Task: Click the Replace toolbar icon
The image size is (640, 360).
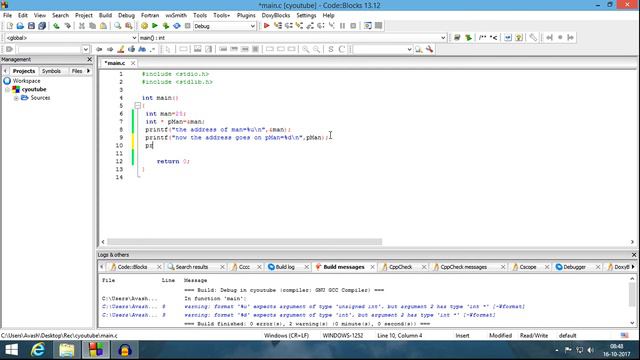Action: [x=129, y=26]
